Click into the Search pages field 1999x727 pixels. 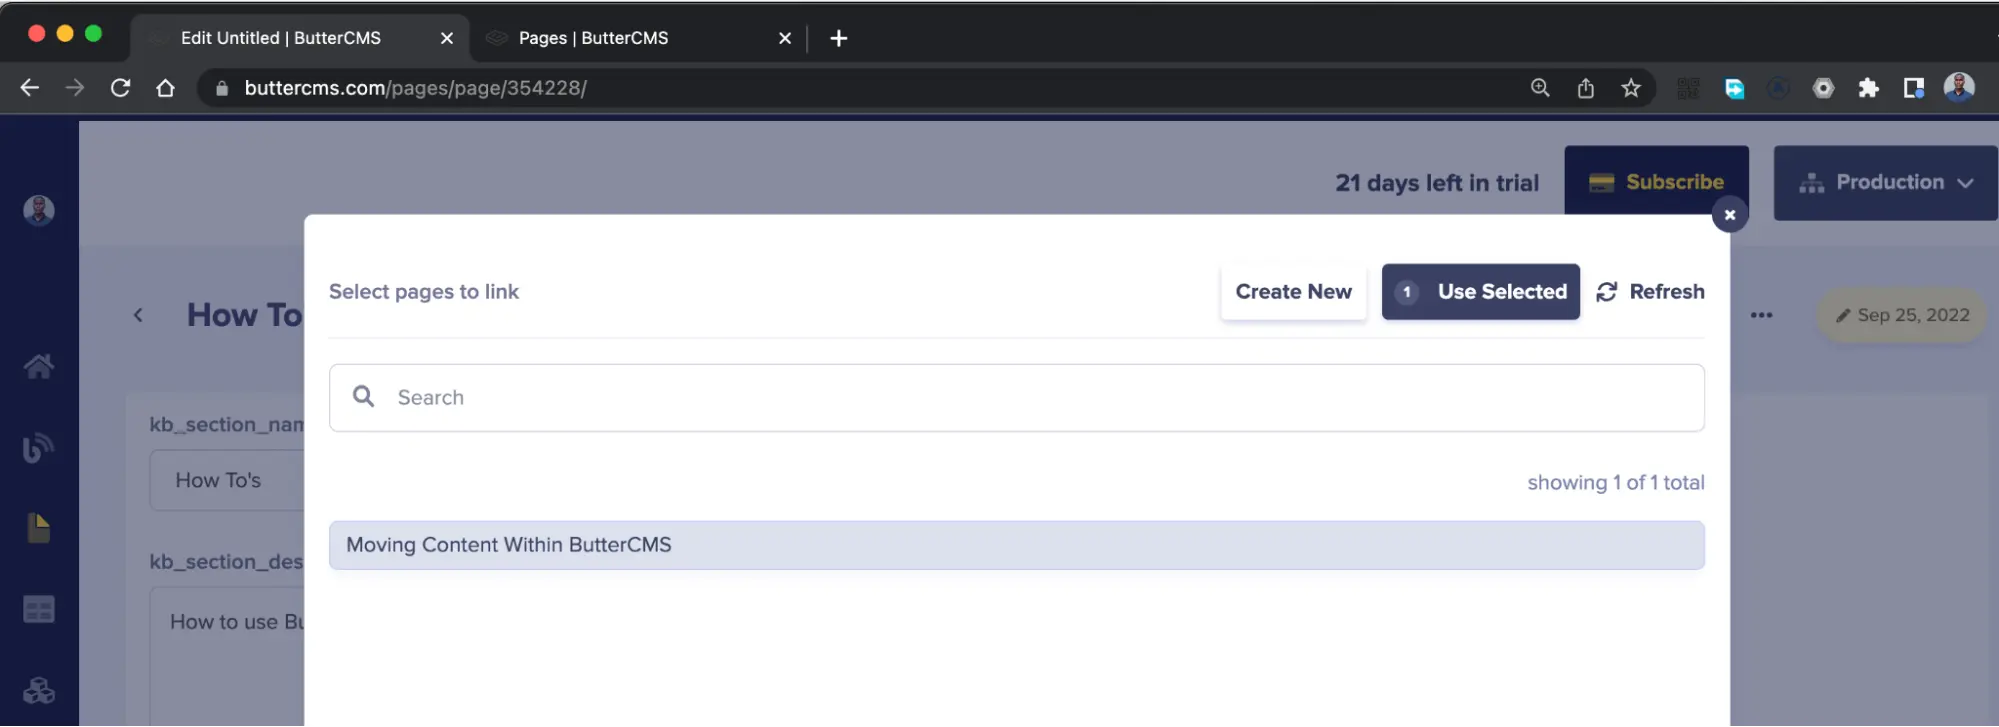coord(1017,398)
